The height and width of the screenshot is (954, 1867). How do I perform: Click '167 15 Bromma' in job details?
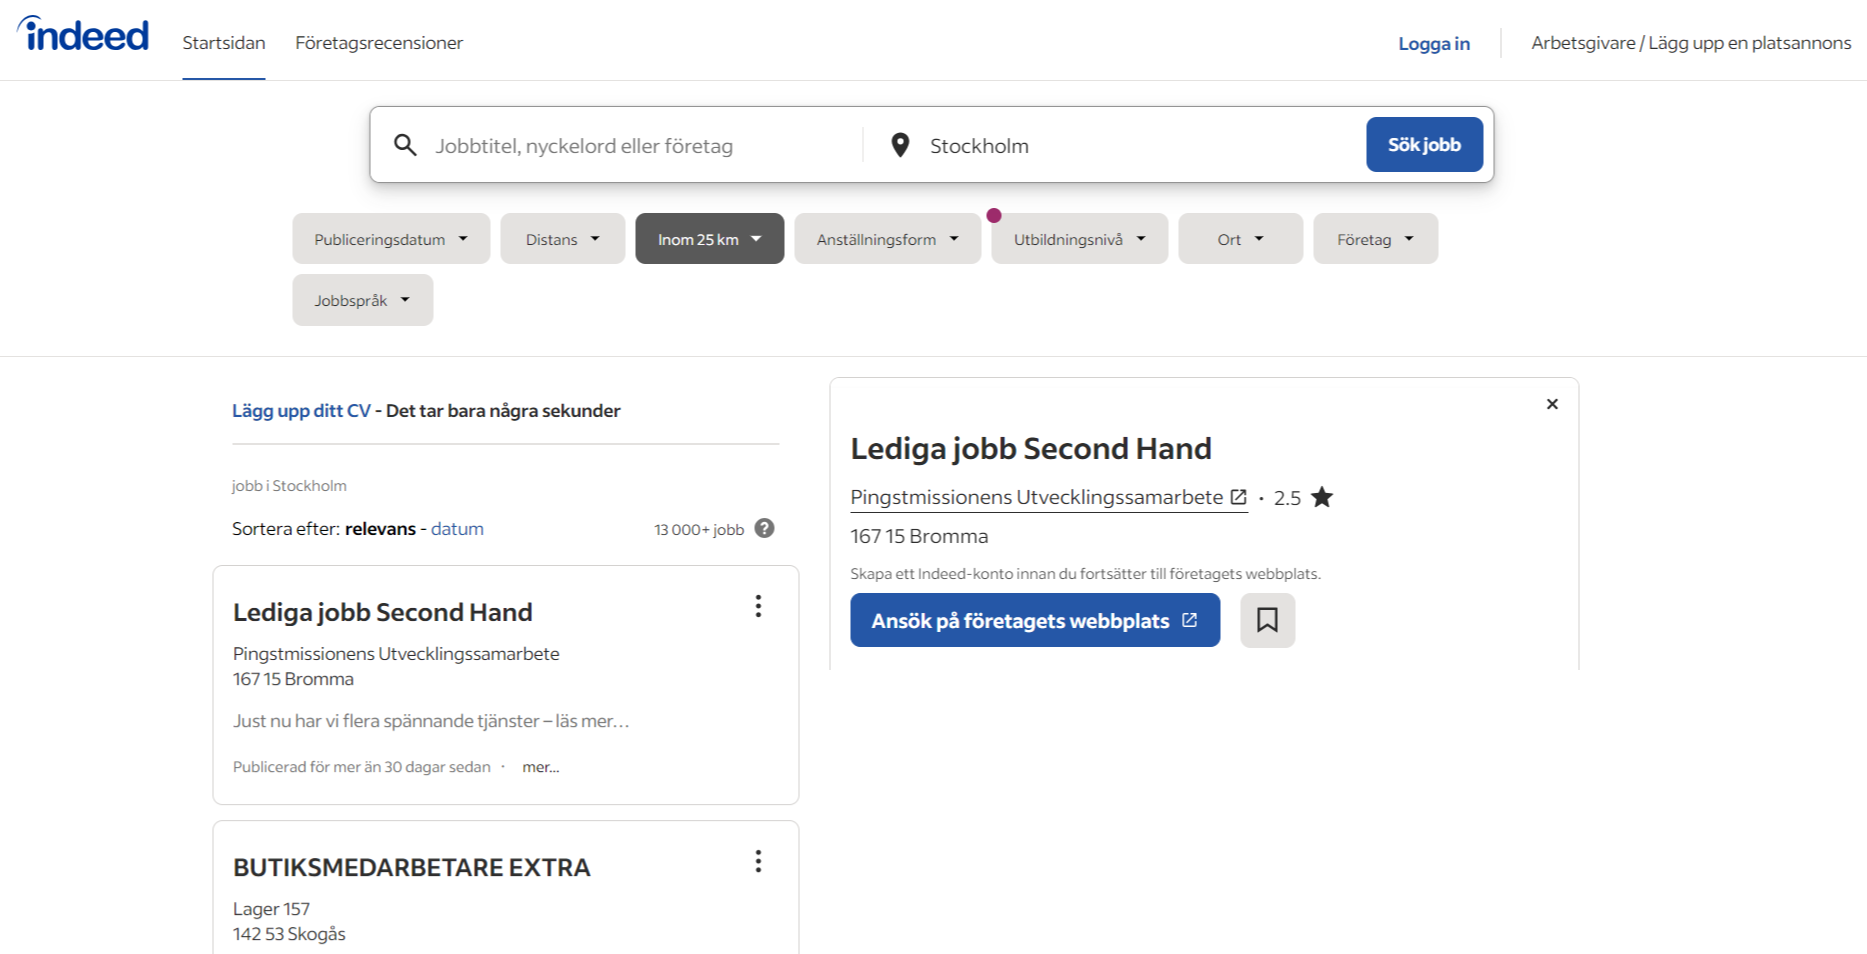919,536
